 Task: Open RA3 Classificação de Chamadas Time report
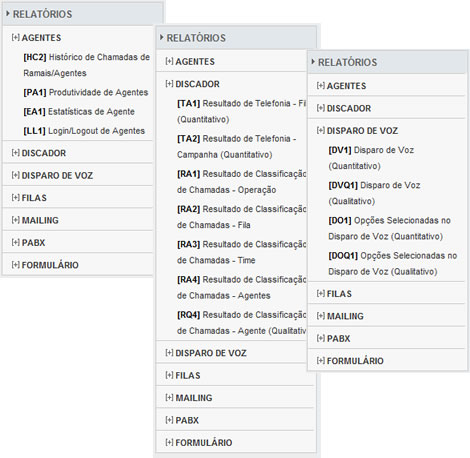pyautogui.click(x=242, y=252)
